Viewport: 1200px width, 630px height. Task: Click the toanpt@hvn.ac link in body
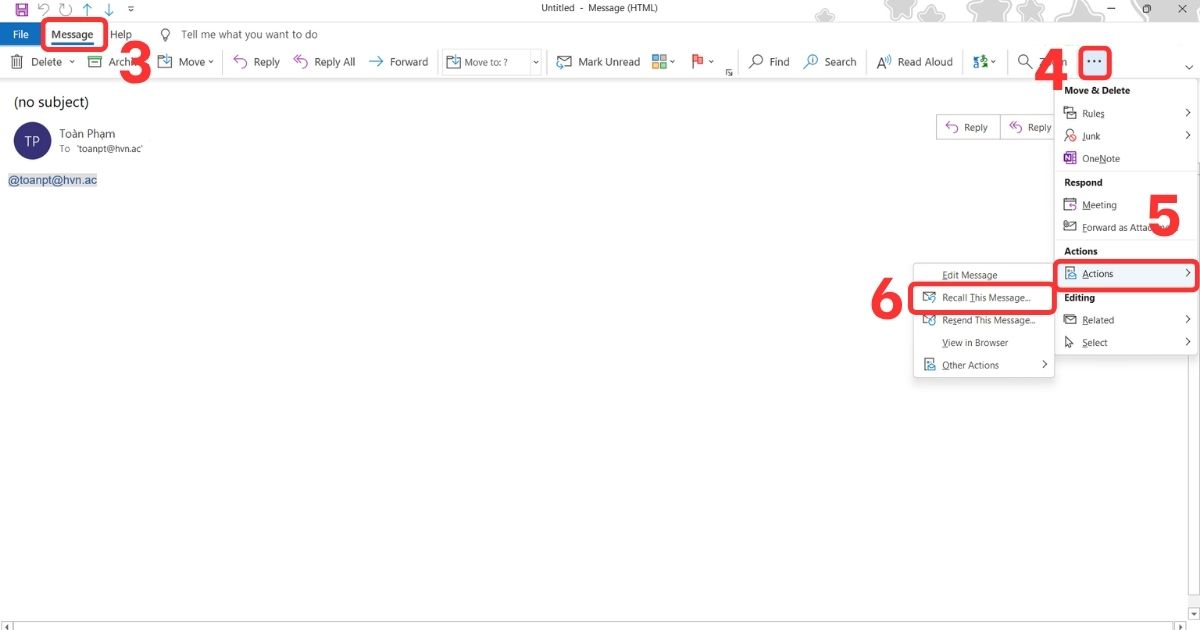[x=52, y=179]
